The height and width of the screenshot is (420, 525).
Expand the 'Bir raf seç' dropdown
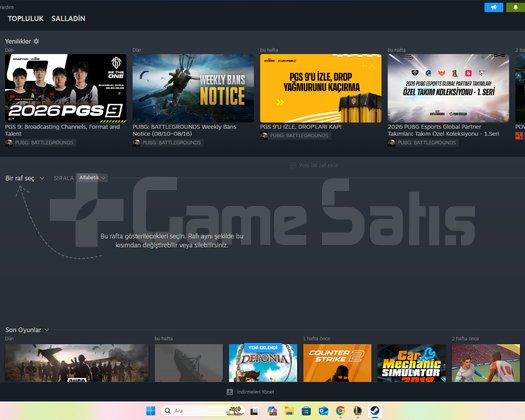[x=24, y=178]
